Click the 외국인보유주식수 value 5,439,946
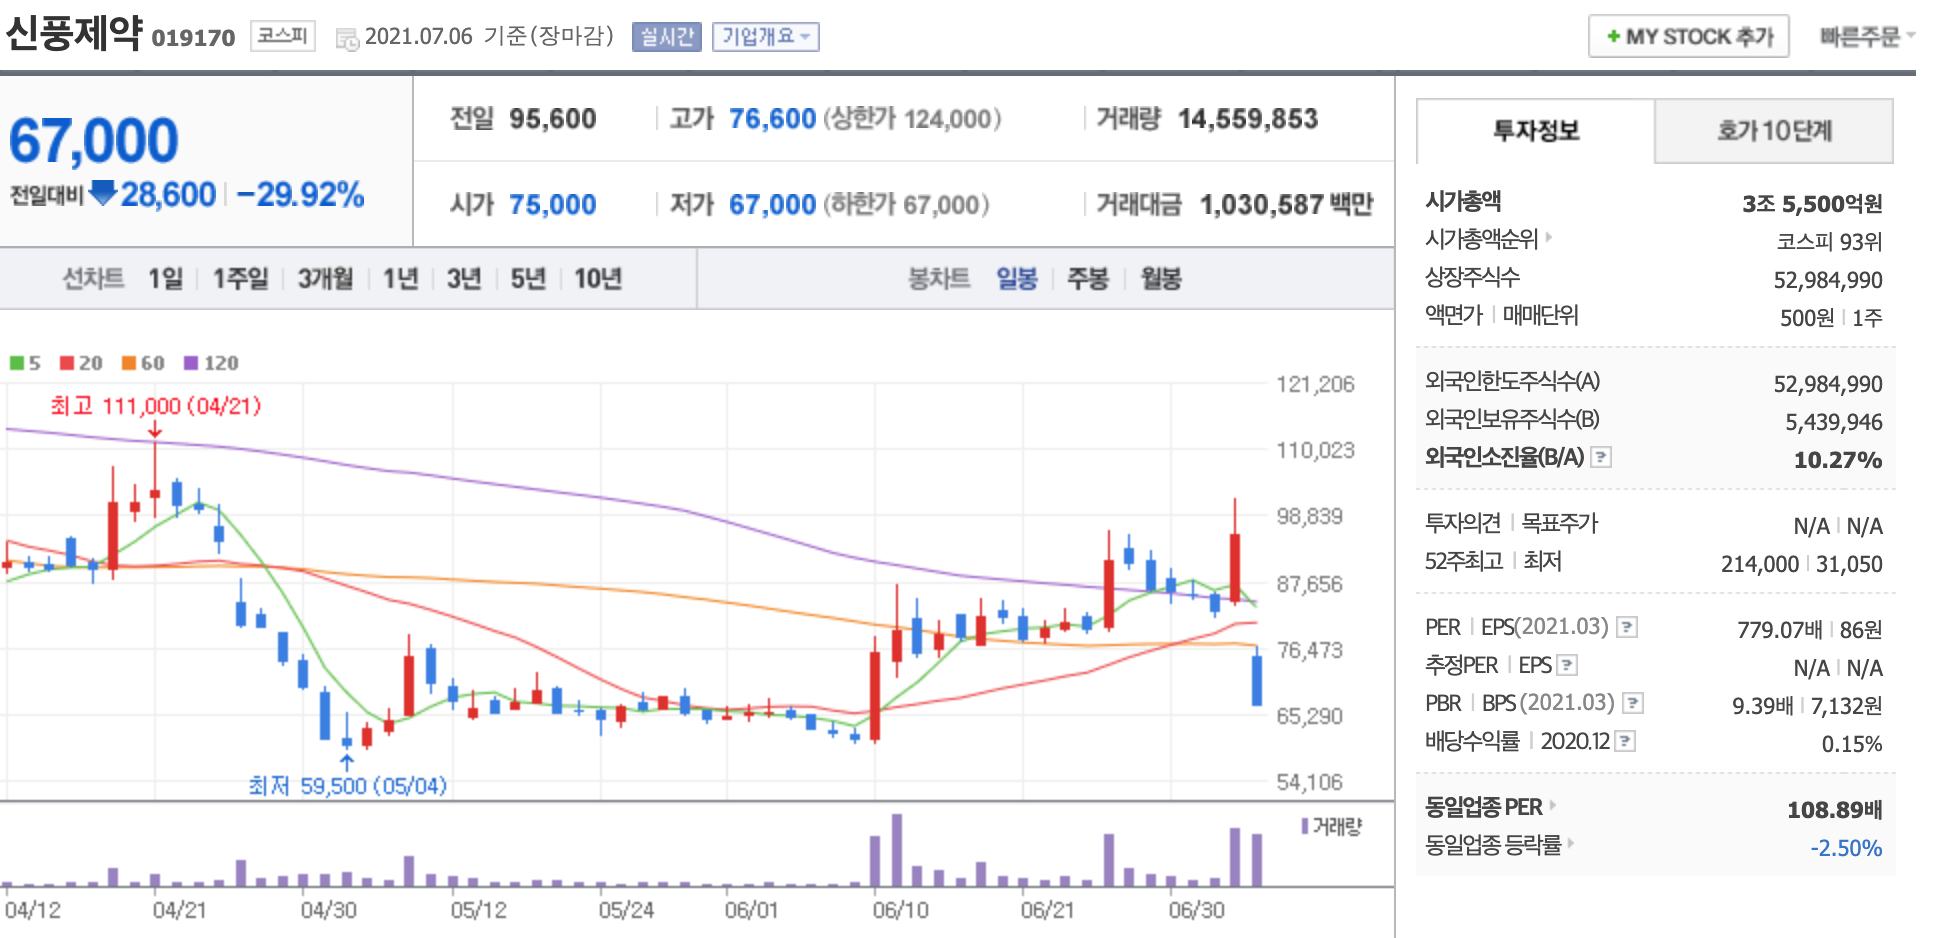The height and width of the screenshot is (938, 1938). tap(1834, 422)
